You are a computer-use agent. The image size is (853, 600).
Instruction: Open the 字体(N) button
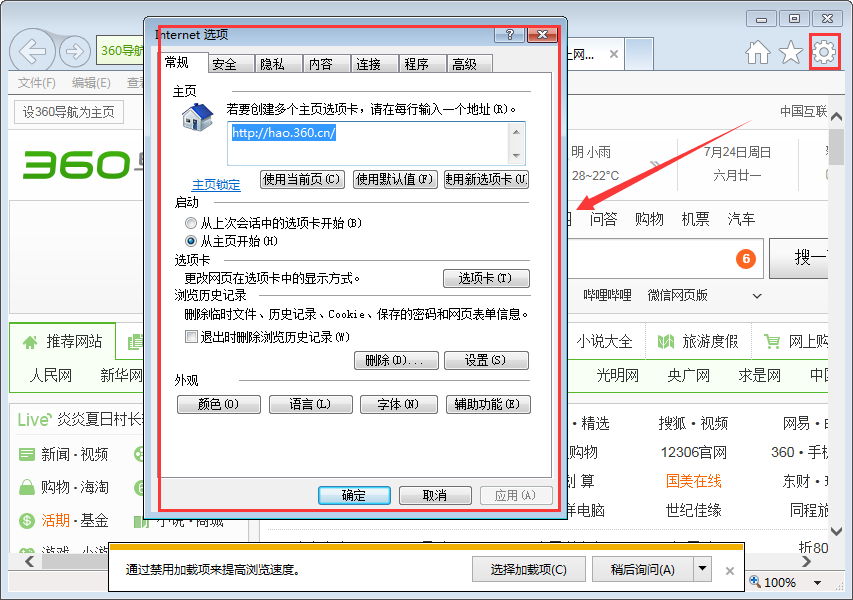pyautogui.click(x=399, y=404)
